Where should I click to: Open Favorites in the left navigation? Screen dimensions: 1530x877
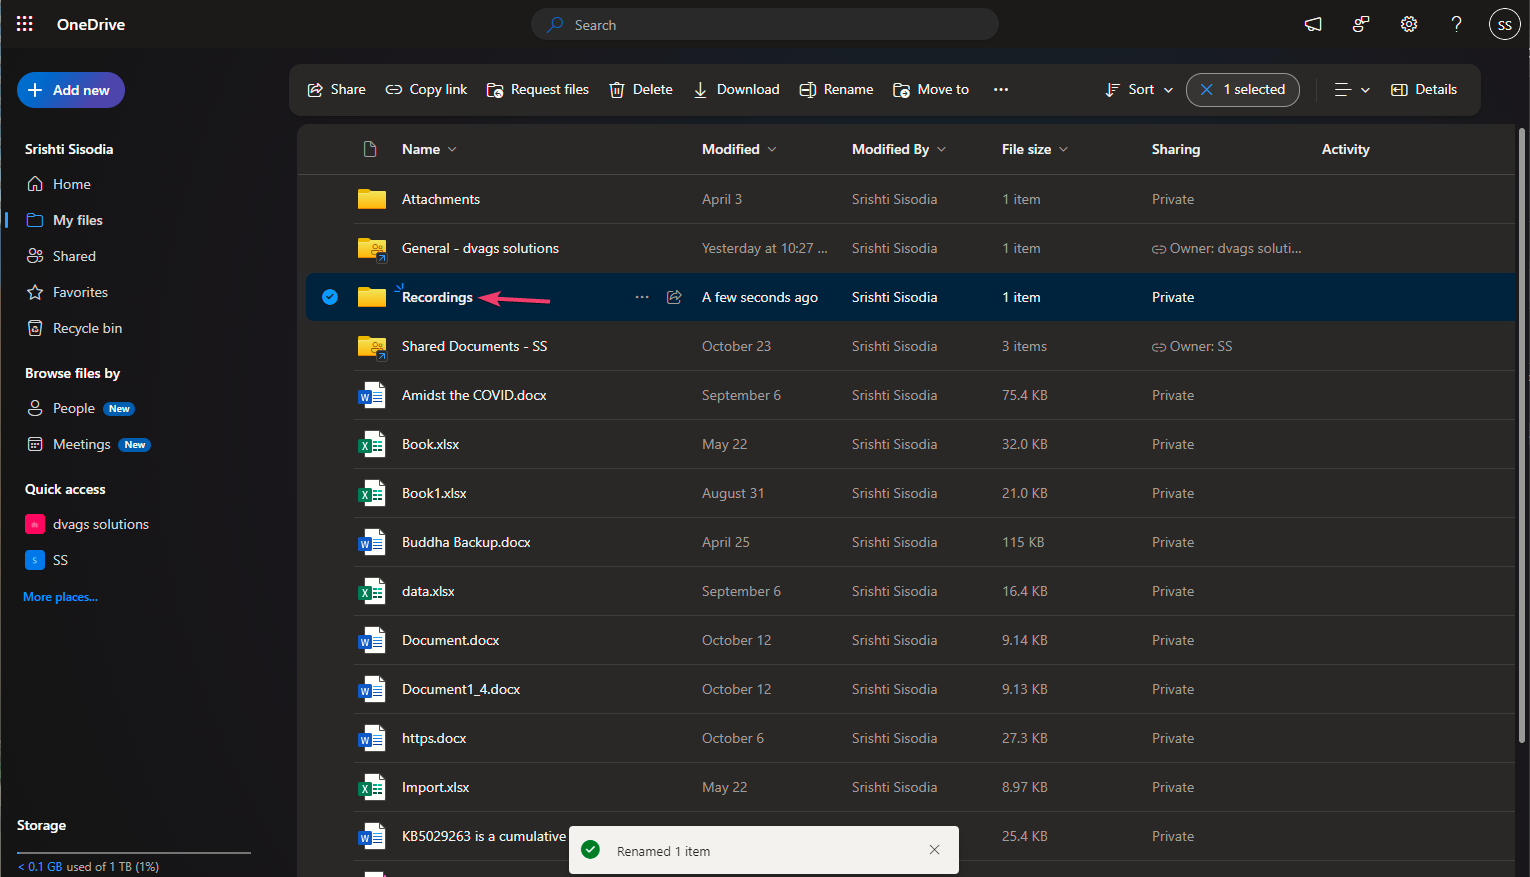80,292
